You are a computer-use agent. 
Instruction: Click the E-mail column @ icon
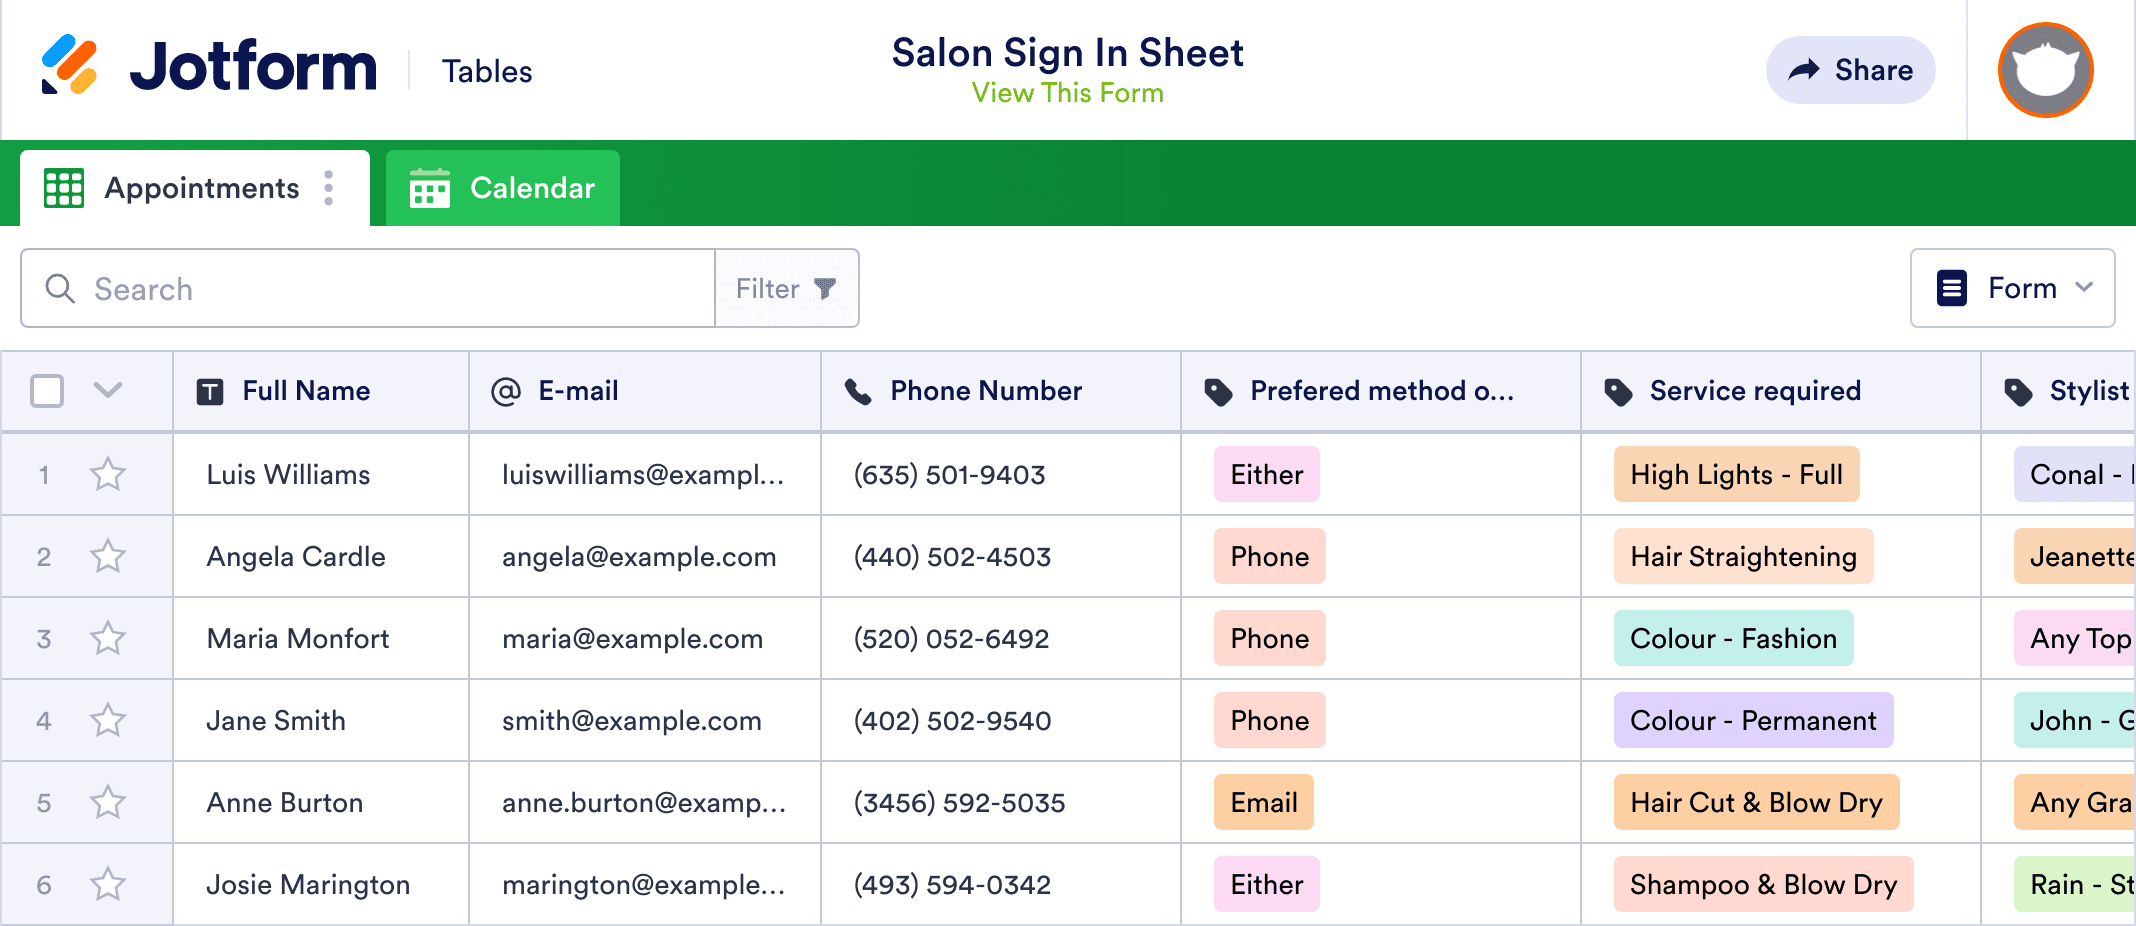pyautogui.click(x=506, y=391)
